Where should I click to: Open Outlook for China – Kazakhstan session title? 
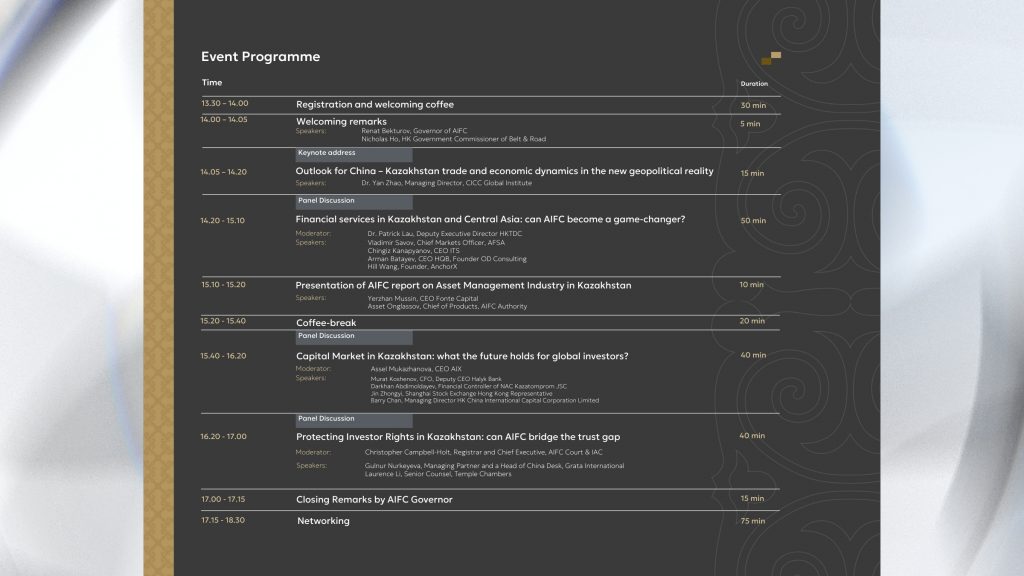coord(504,171)
